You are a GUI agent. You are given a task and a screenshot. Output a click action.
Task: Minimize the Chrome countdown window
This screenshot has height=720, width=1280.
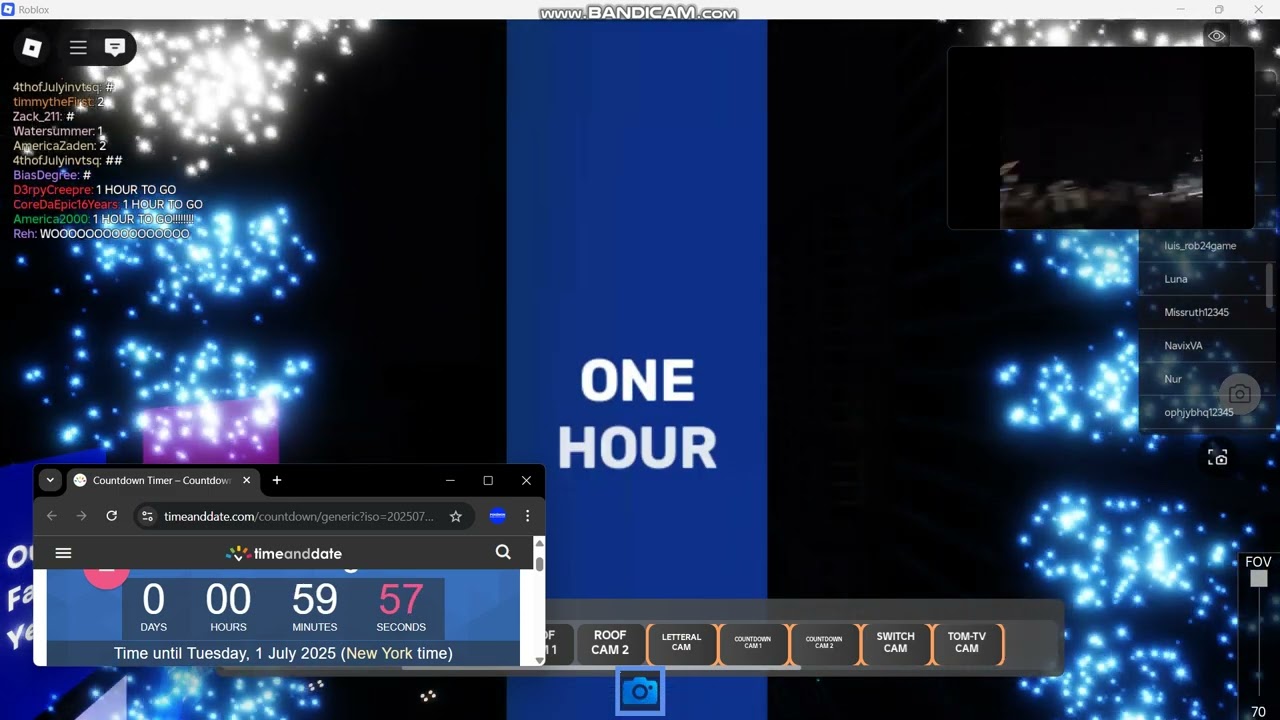(x=450, y=480)
